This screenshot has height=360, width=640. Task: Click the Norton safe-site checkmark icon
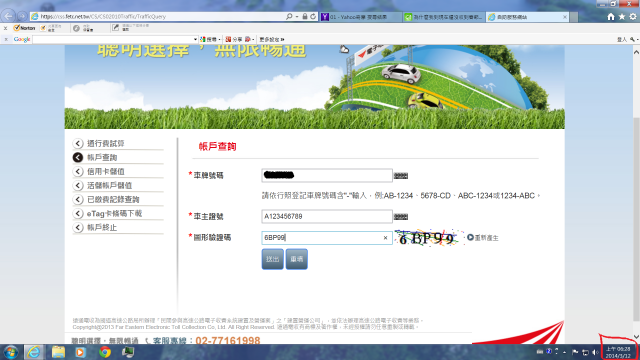[x=43, y=28]
